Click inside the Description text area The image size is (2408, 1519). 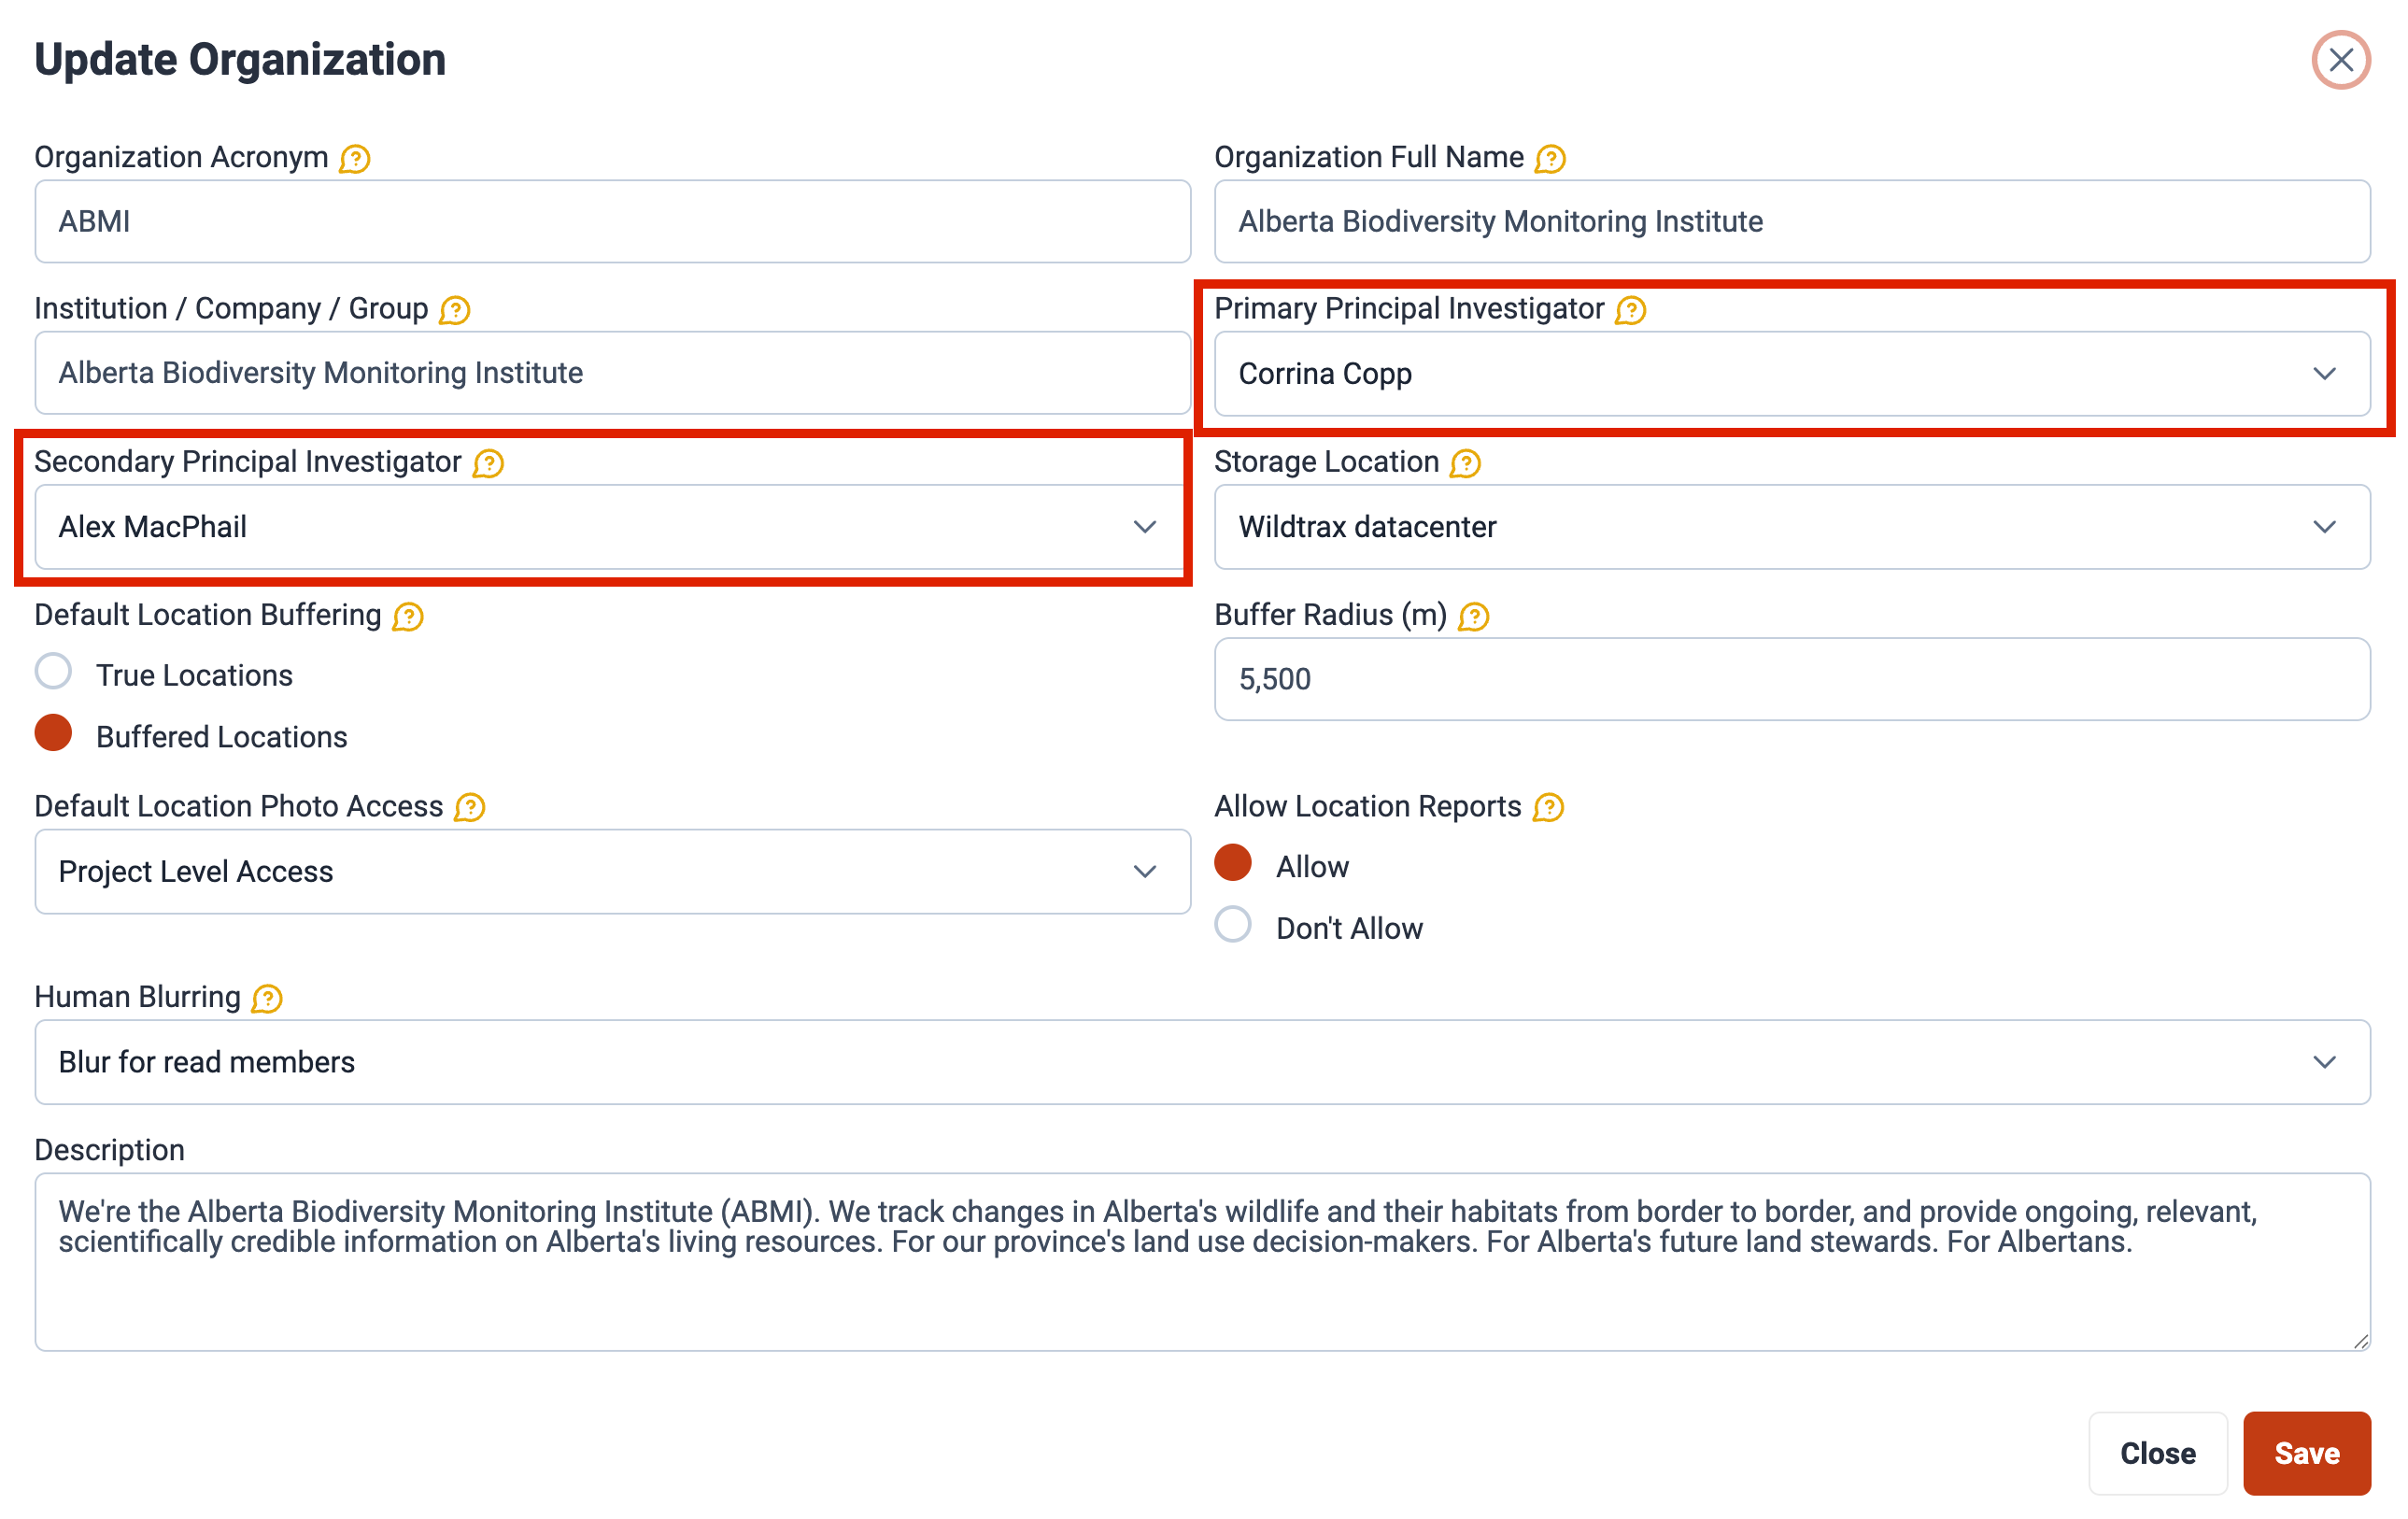tap(1202, 1290)
